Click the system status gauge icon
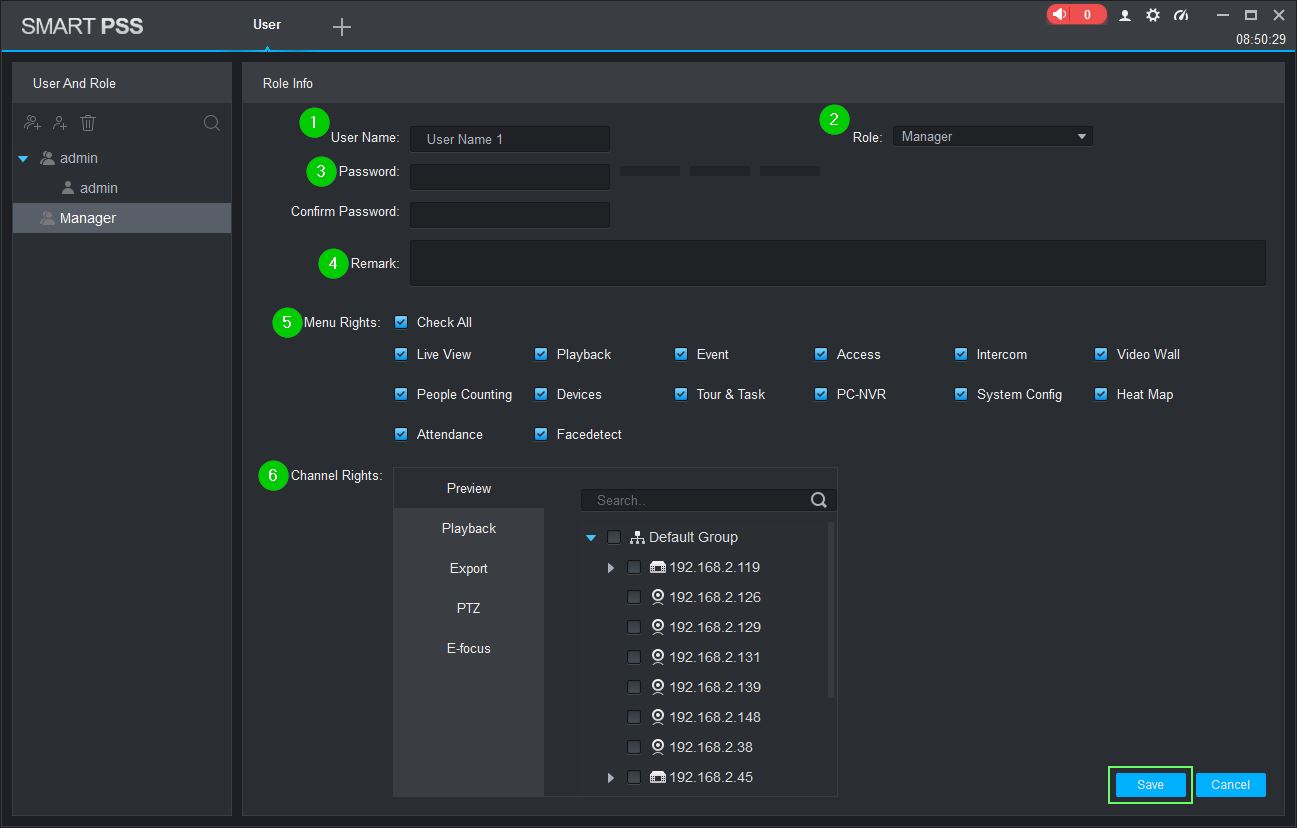Screen dimensions: 1297x828 (1181, 15)
